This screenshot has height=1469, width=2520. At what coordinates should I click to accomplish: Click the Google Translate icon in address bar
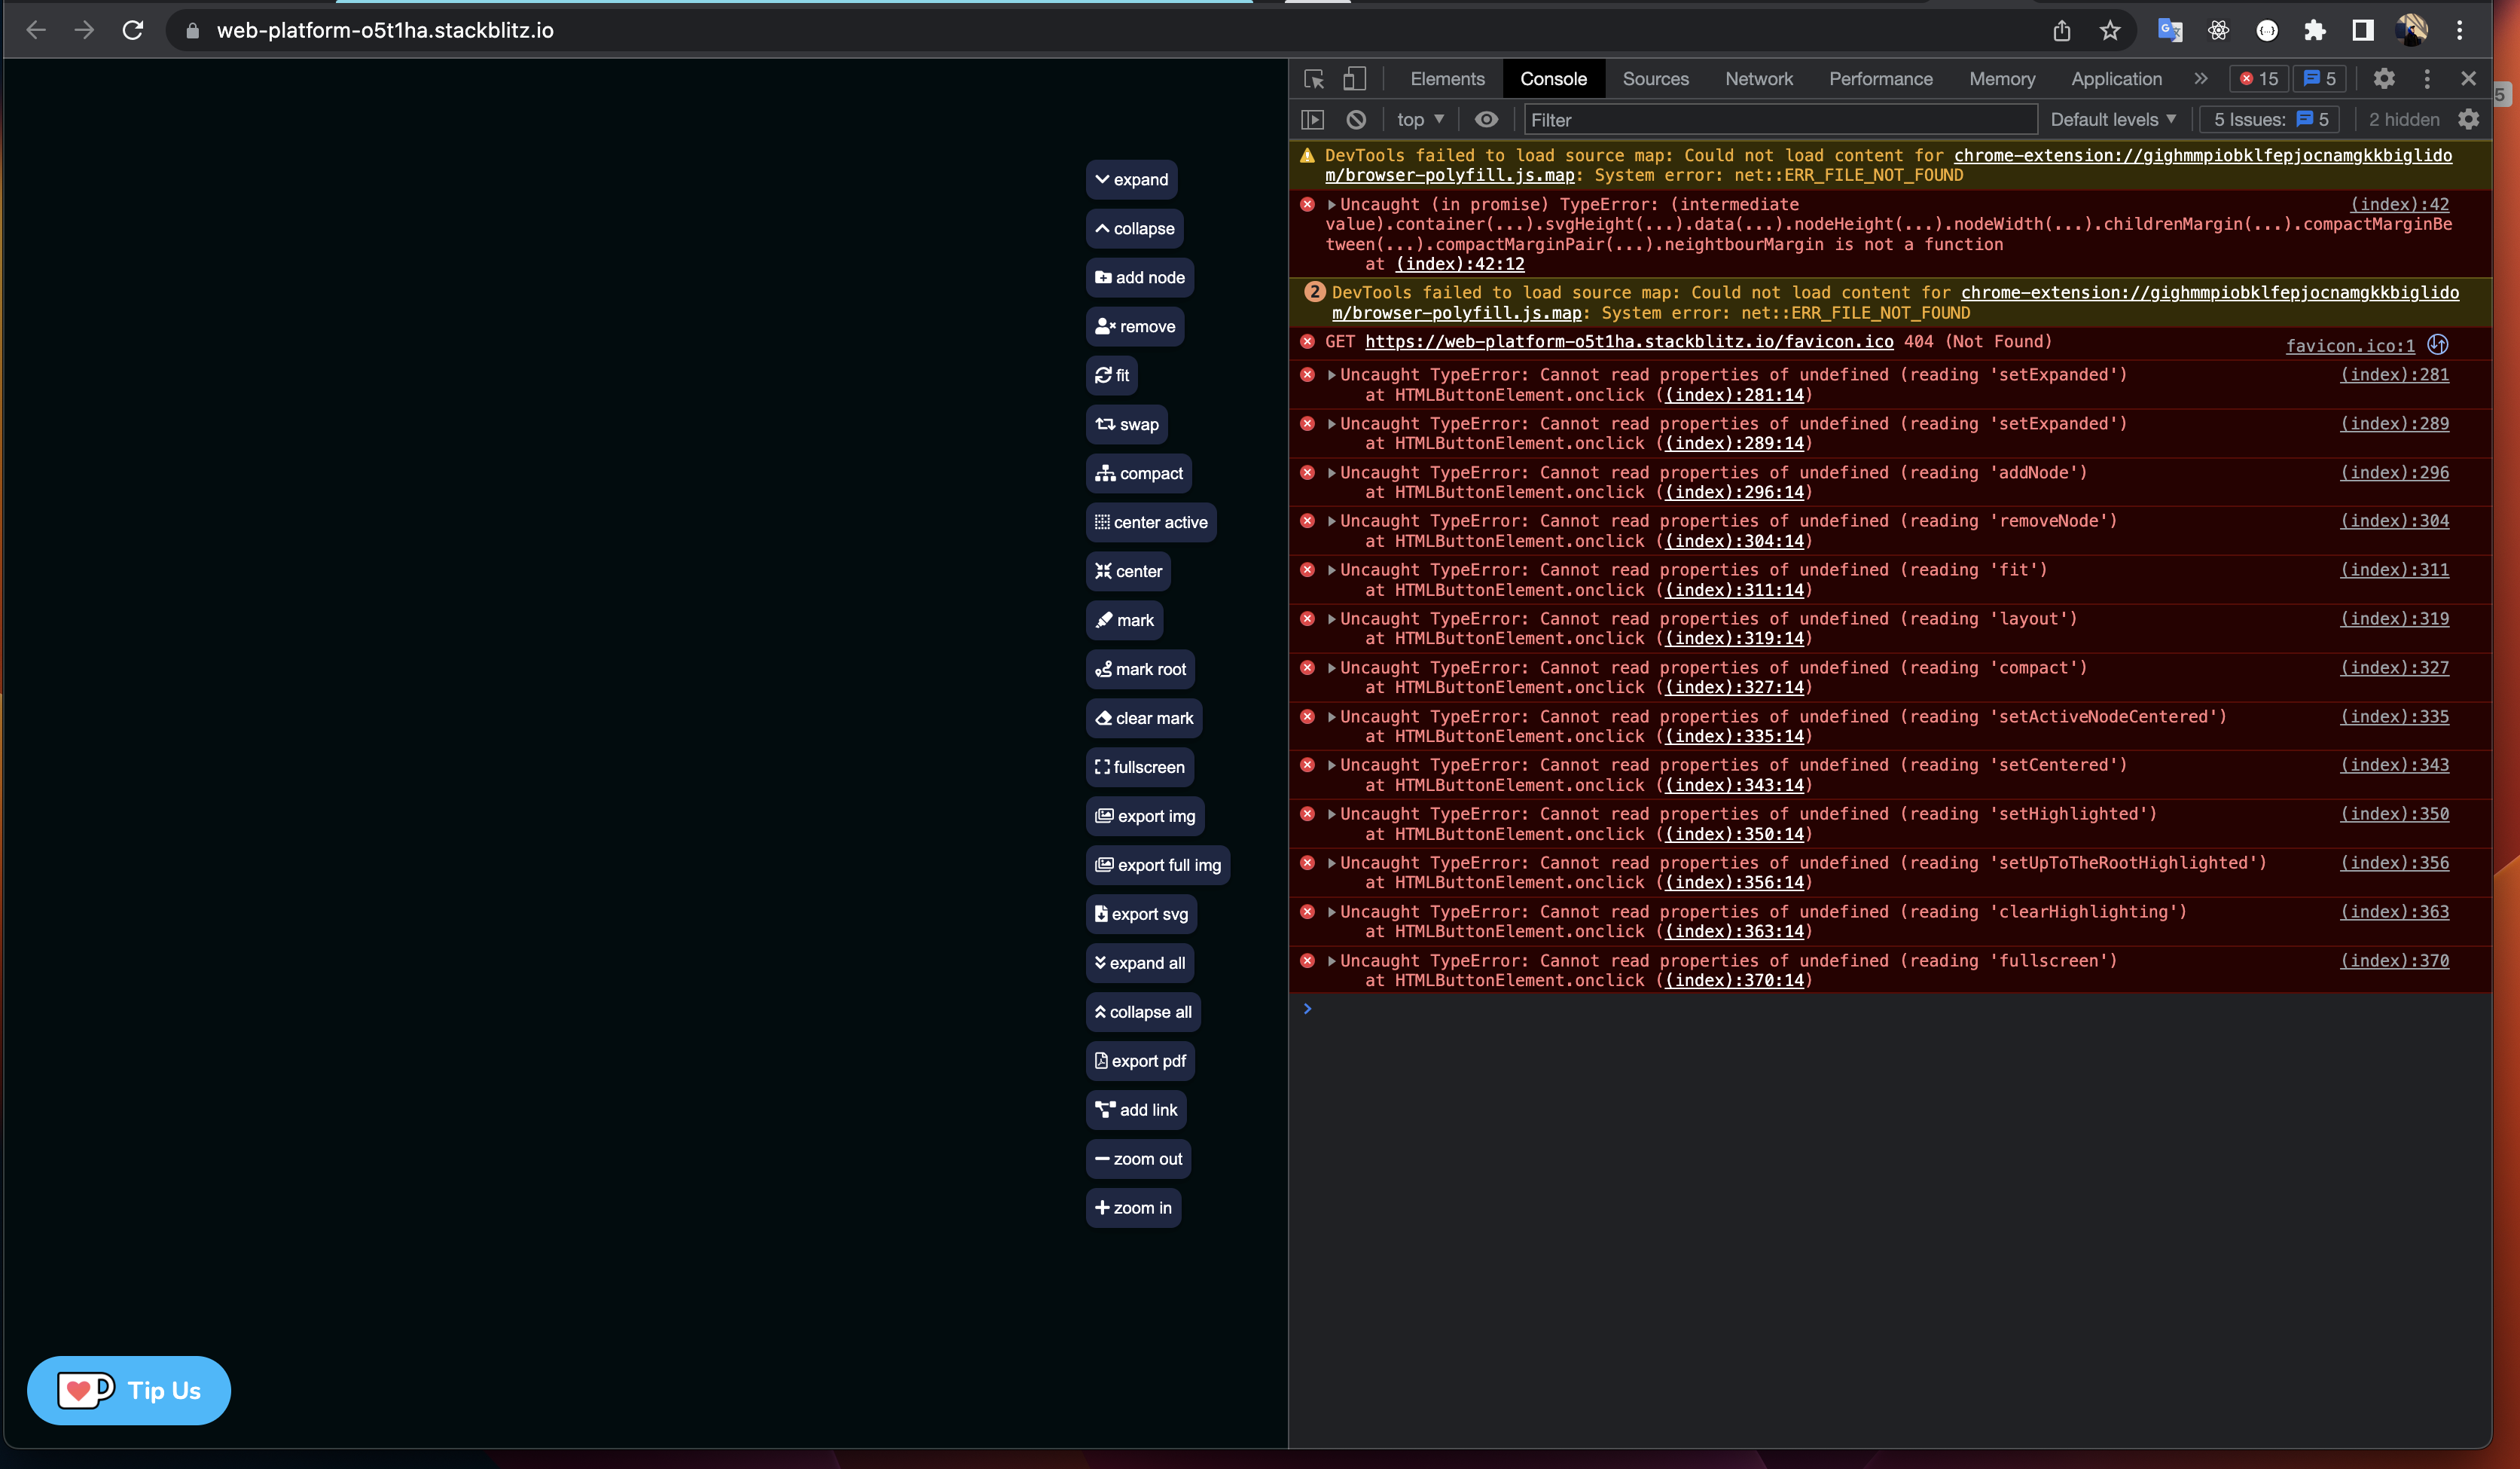tap(2169, 30)
